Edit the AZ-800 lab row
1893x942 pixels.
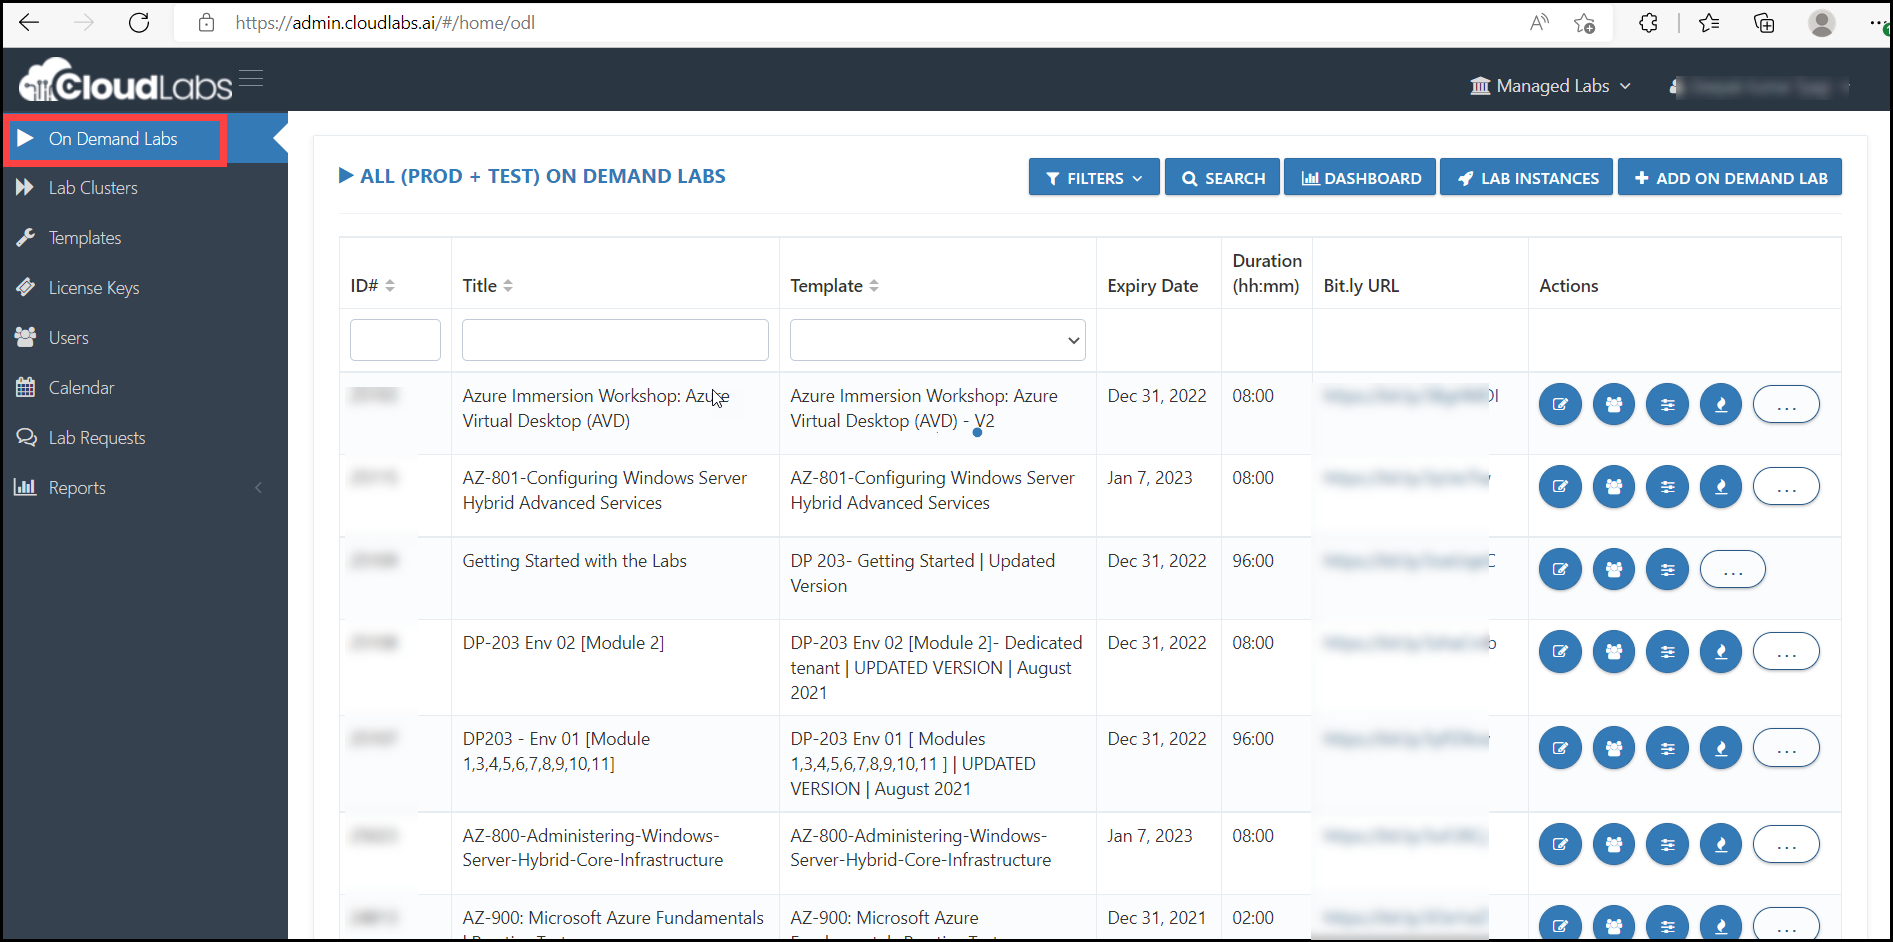click(1560, 845)
